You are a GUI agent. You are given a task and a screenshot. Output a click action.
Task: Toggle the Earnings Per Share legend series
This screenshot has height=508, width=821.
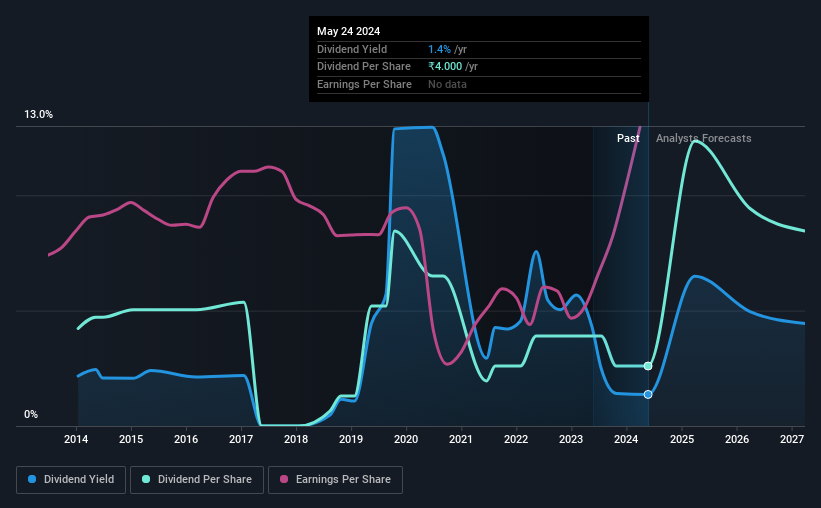coord(336,480)
